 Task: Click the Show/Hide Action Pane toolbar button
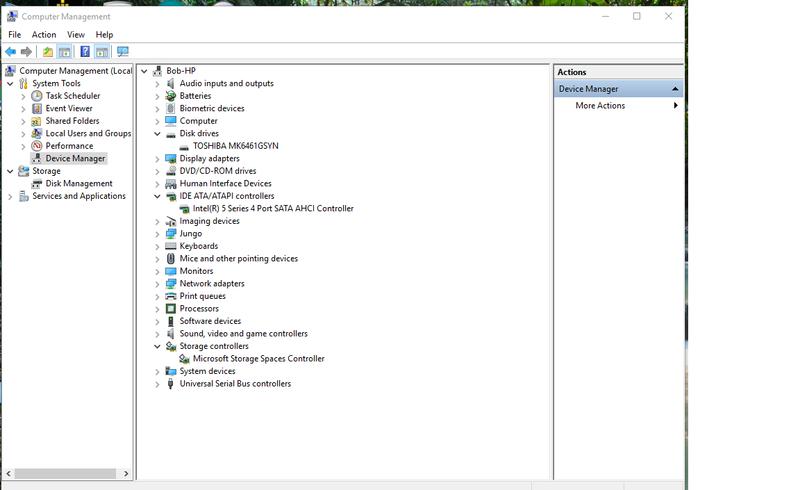click(102, 52)
